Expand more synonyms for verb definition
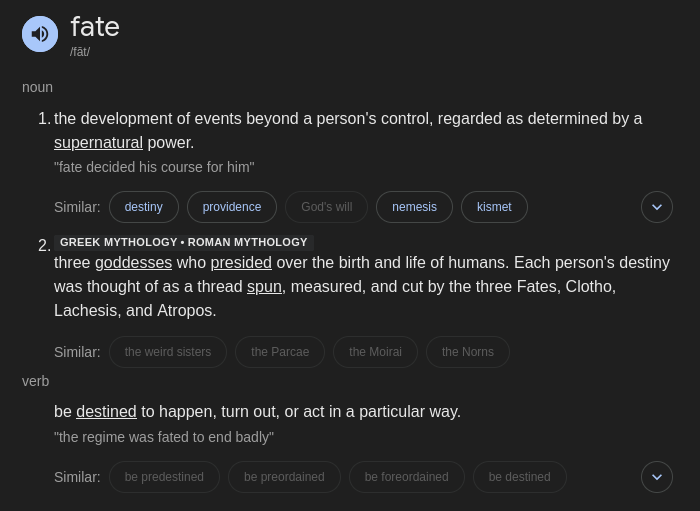 656,477
